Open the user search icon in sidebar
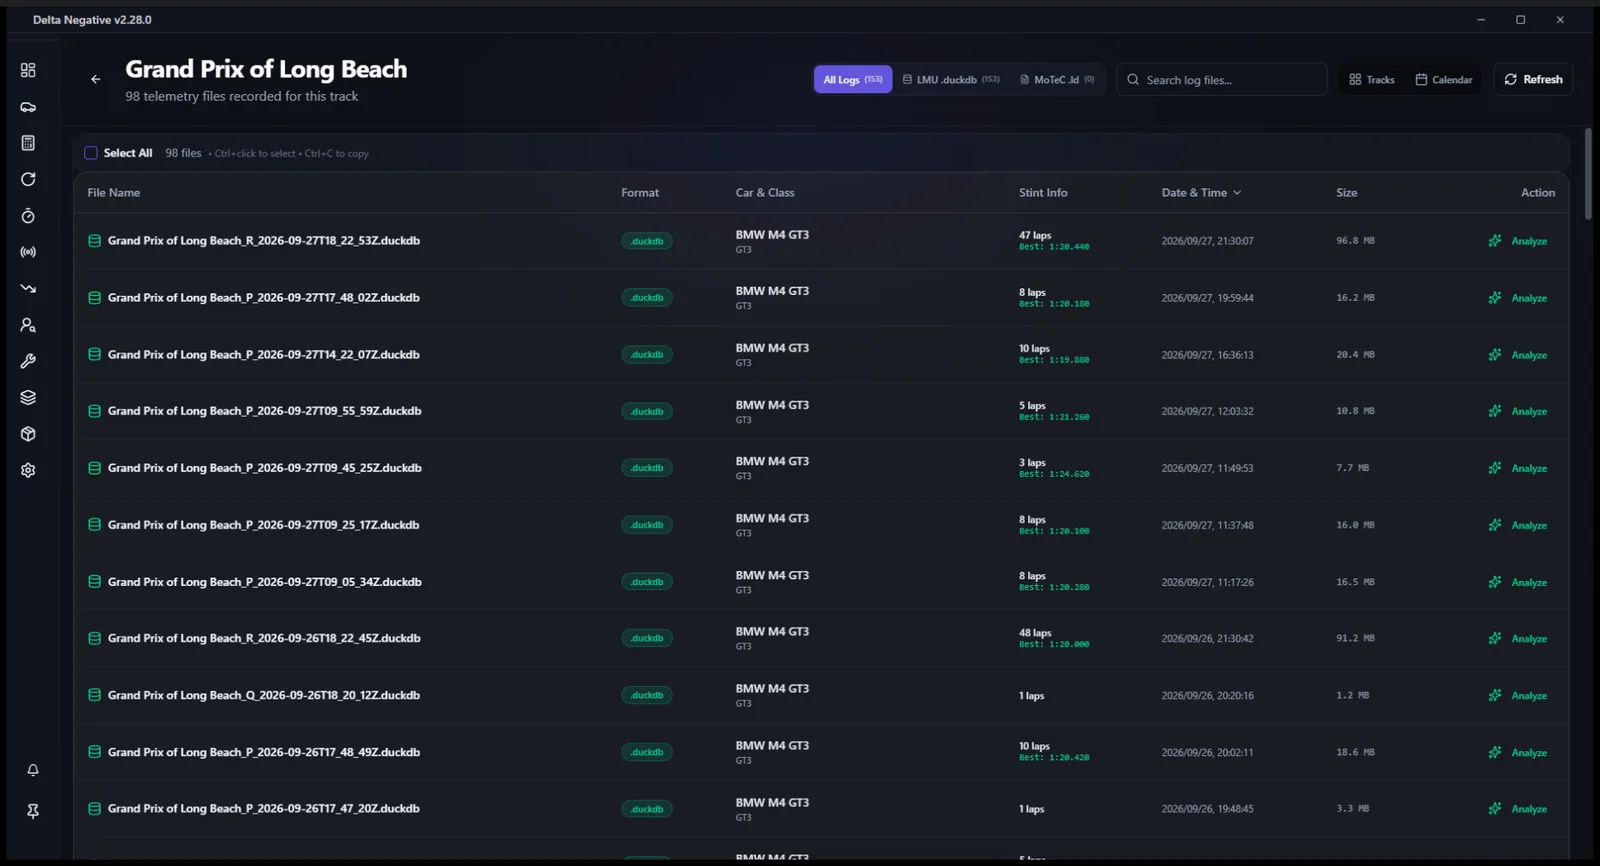Screen dimensions: 1600x866 pyautogui.click(x=28, y=325)
